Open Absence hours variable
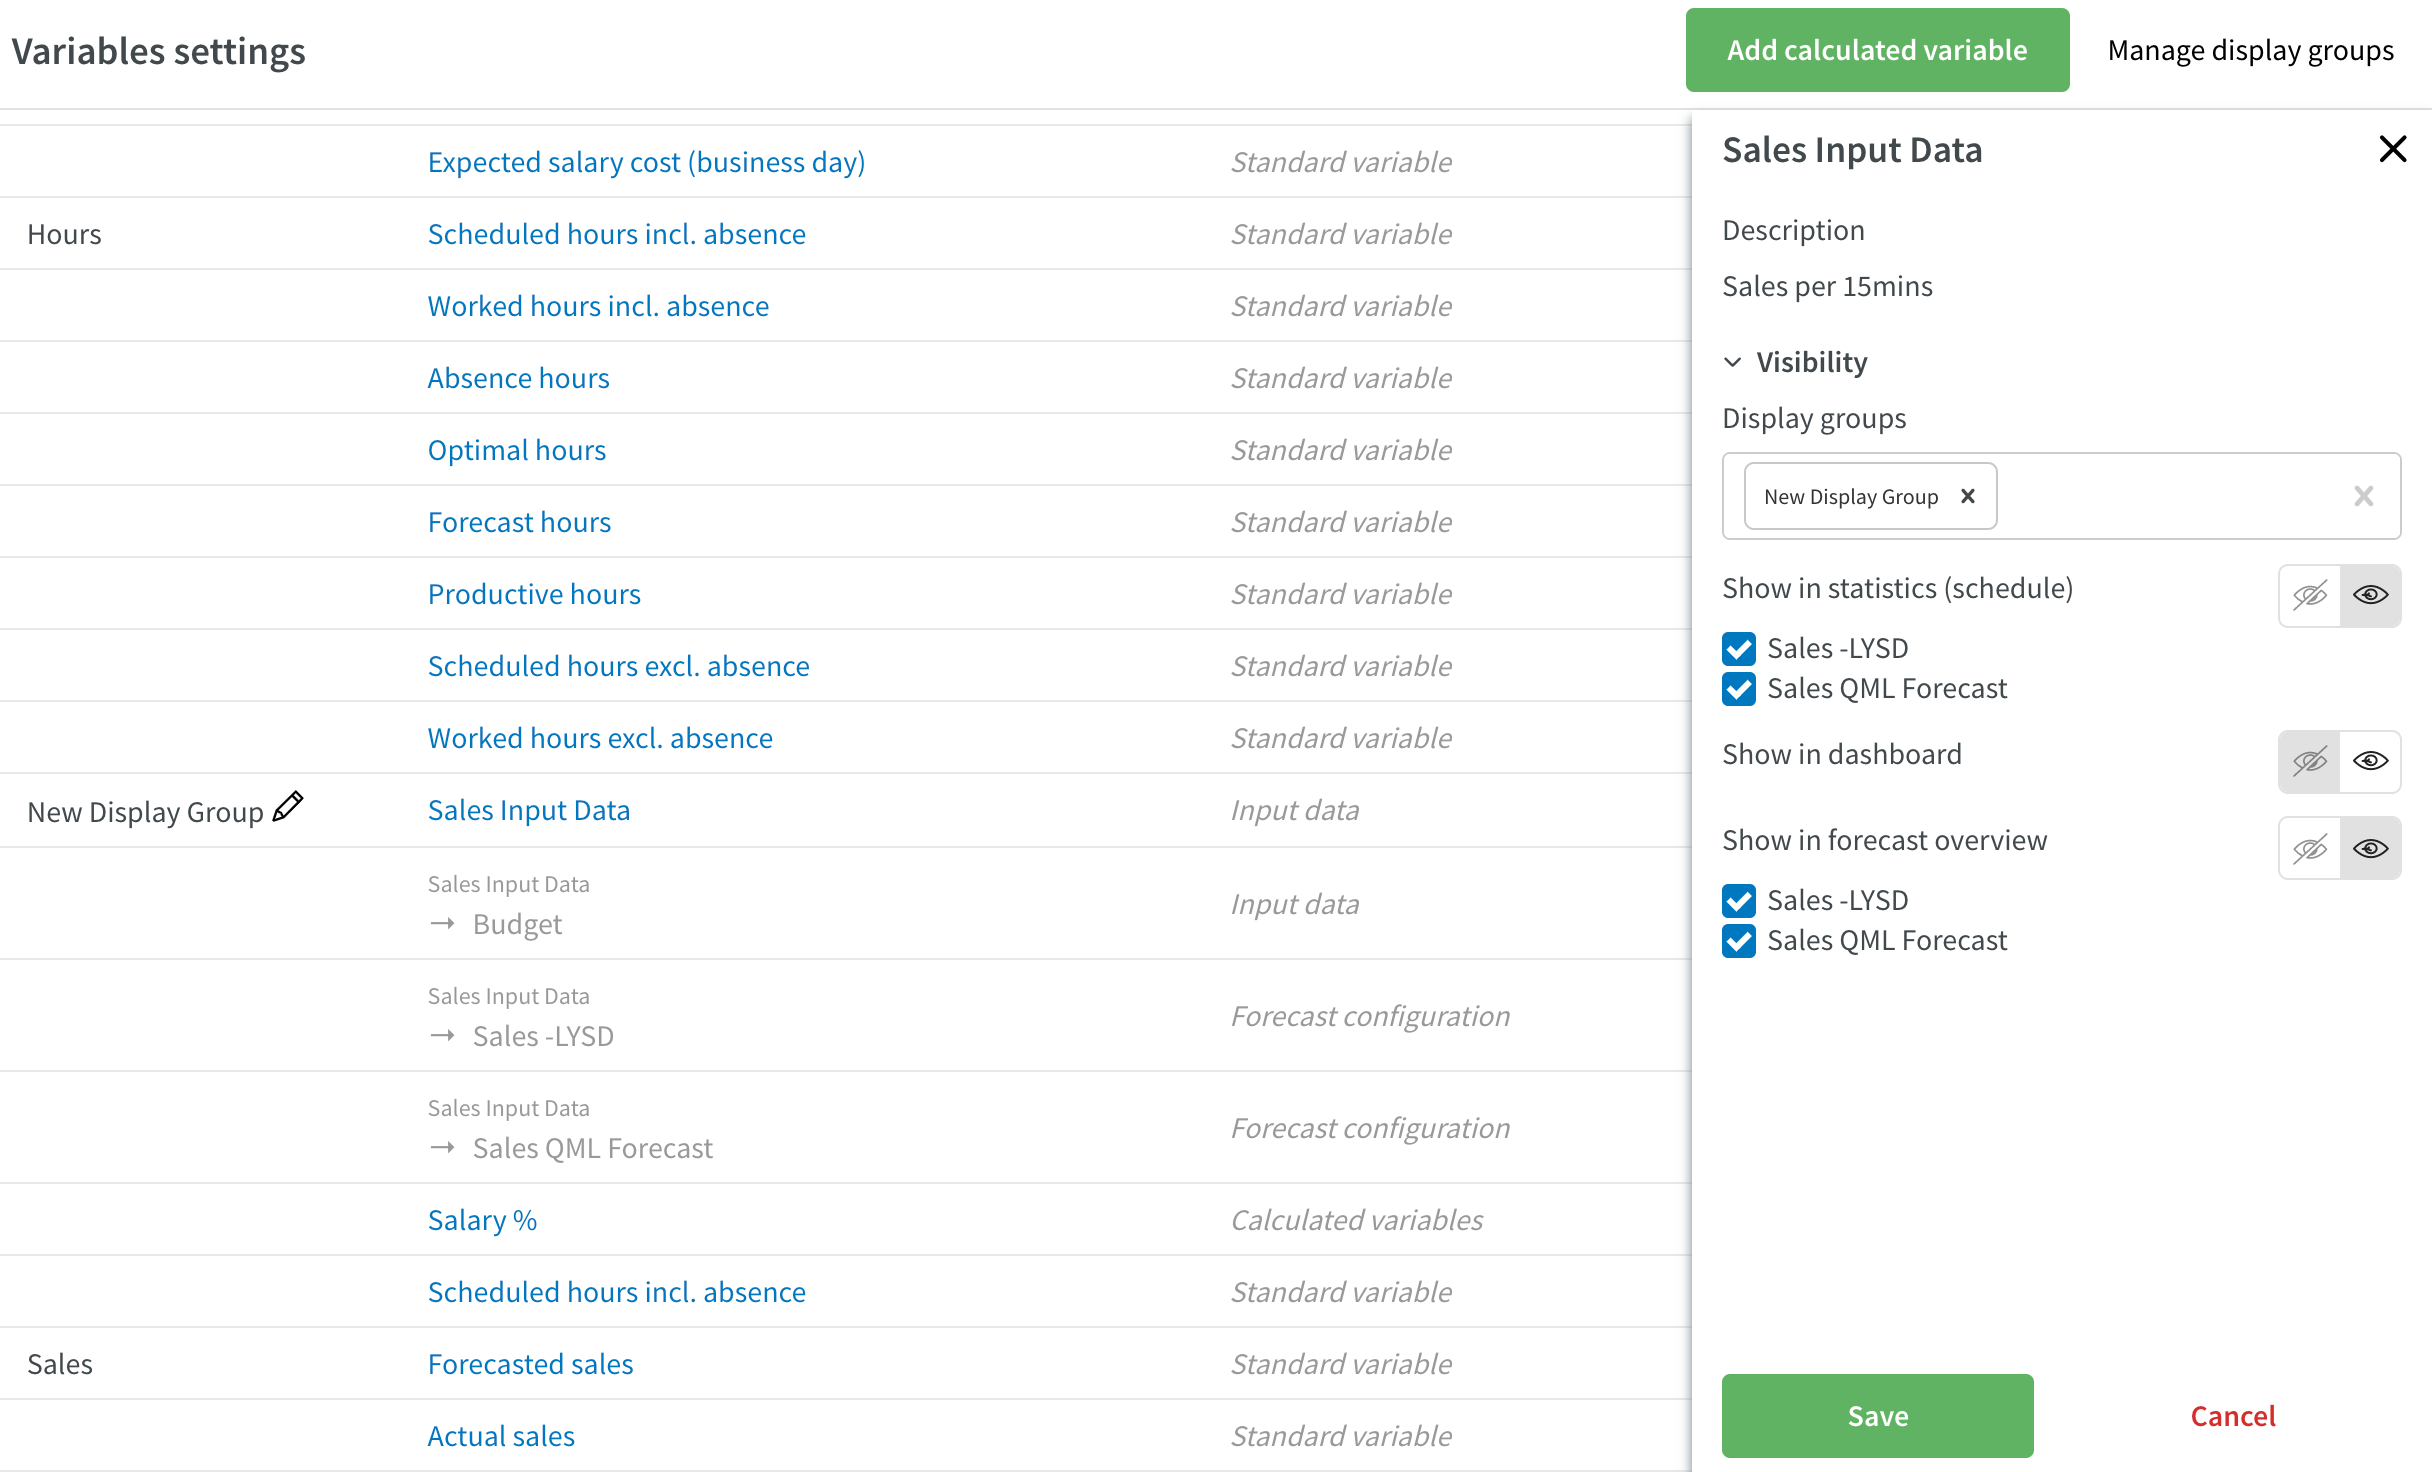Viewport: 2432px width, 1472px height. point(518,378)
